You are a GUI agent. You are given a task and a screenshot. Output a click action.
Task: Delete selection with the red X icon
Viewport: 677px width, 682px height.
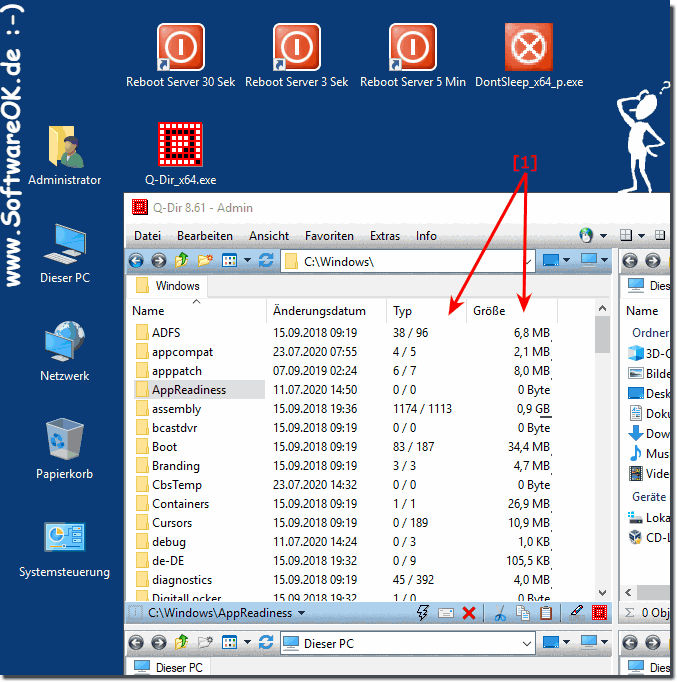point(469,613)
